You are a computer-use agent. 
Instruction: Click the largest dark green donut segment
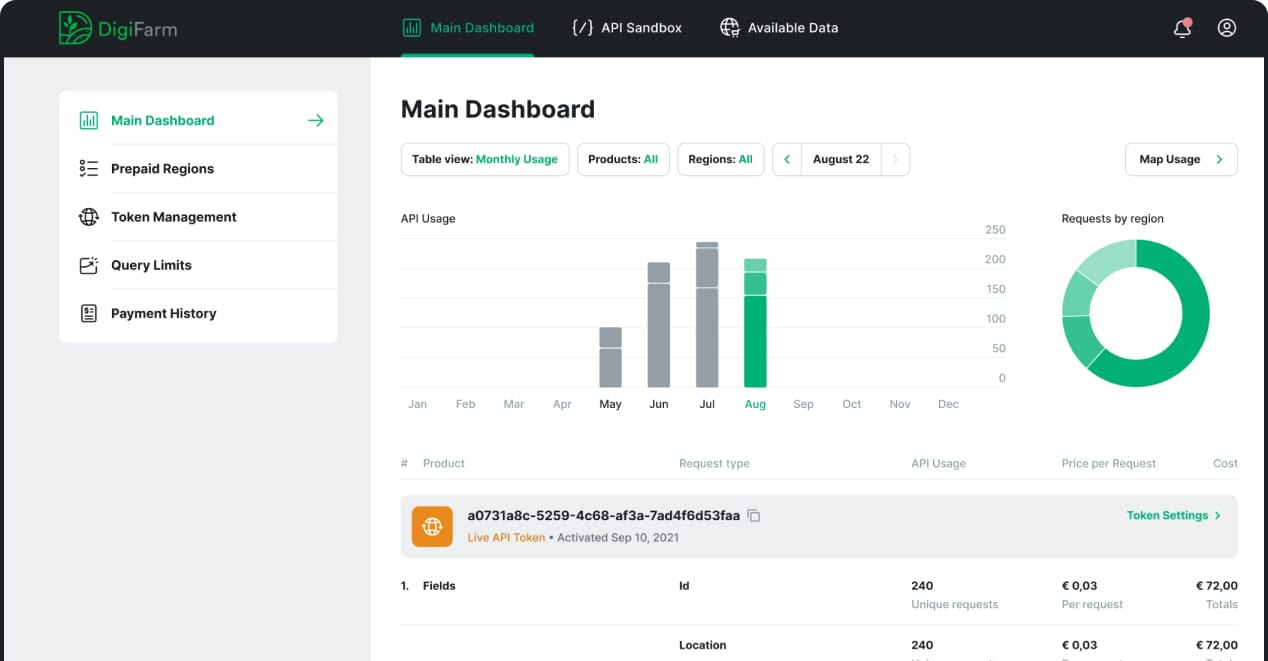pyautogui.click(x=1187, y=330)
